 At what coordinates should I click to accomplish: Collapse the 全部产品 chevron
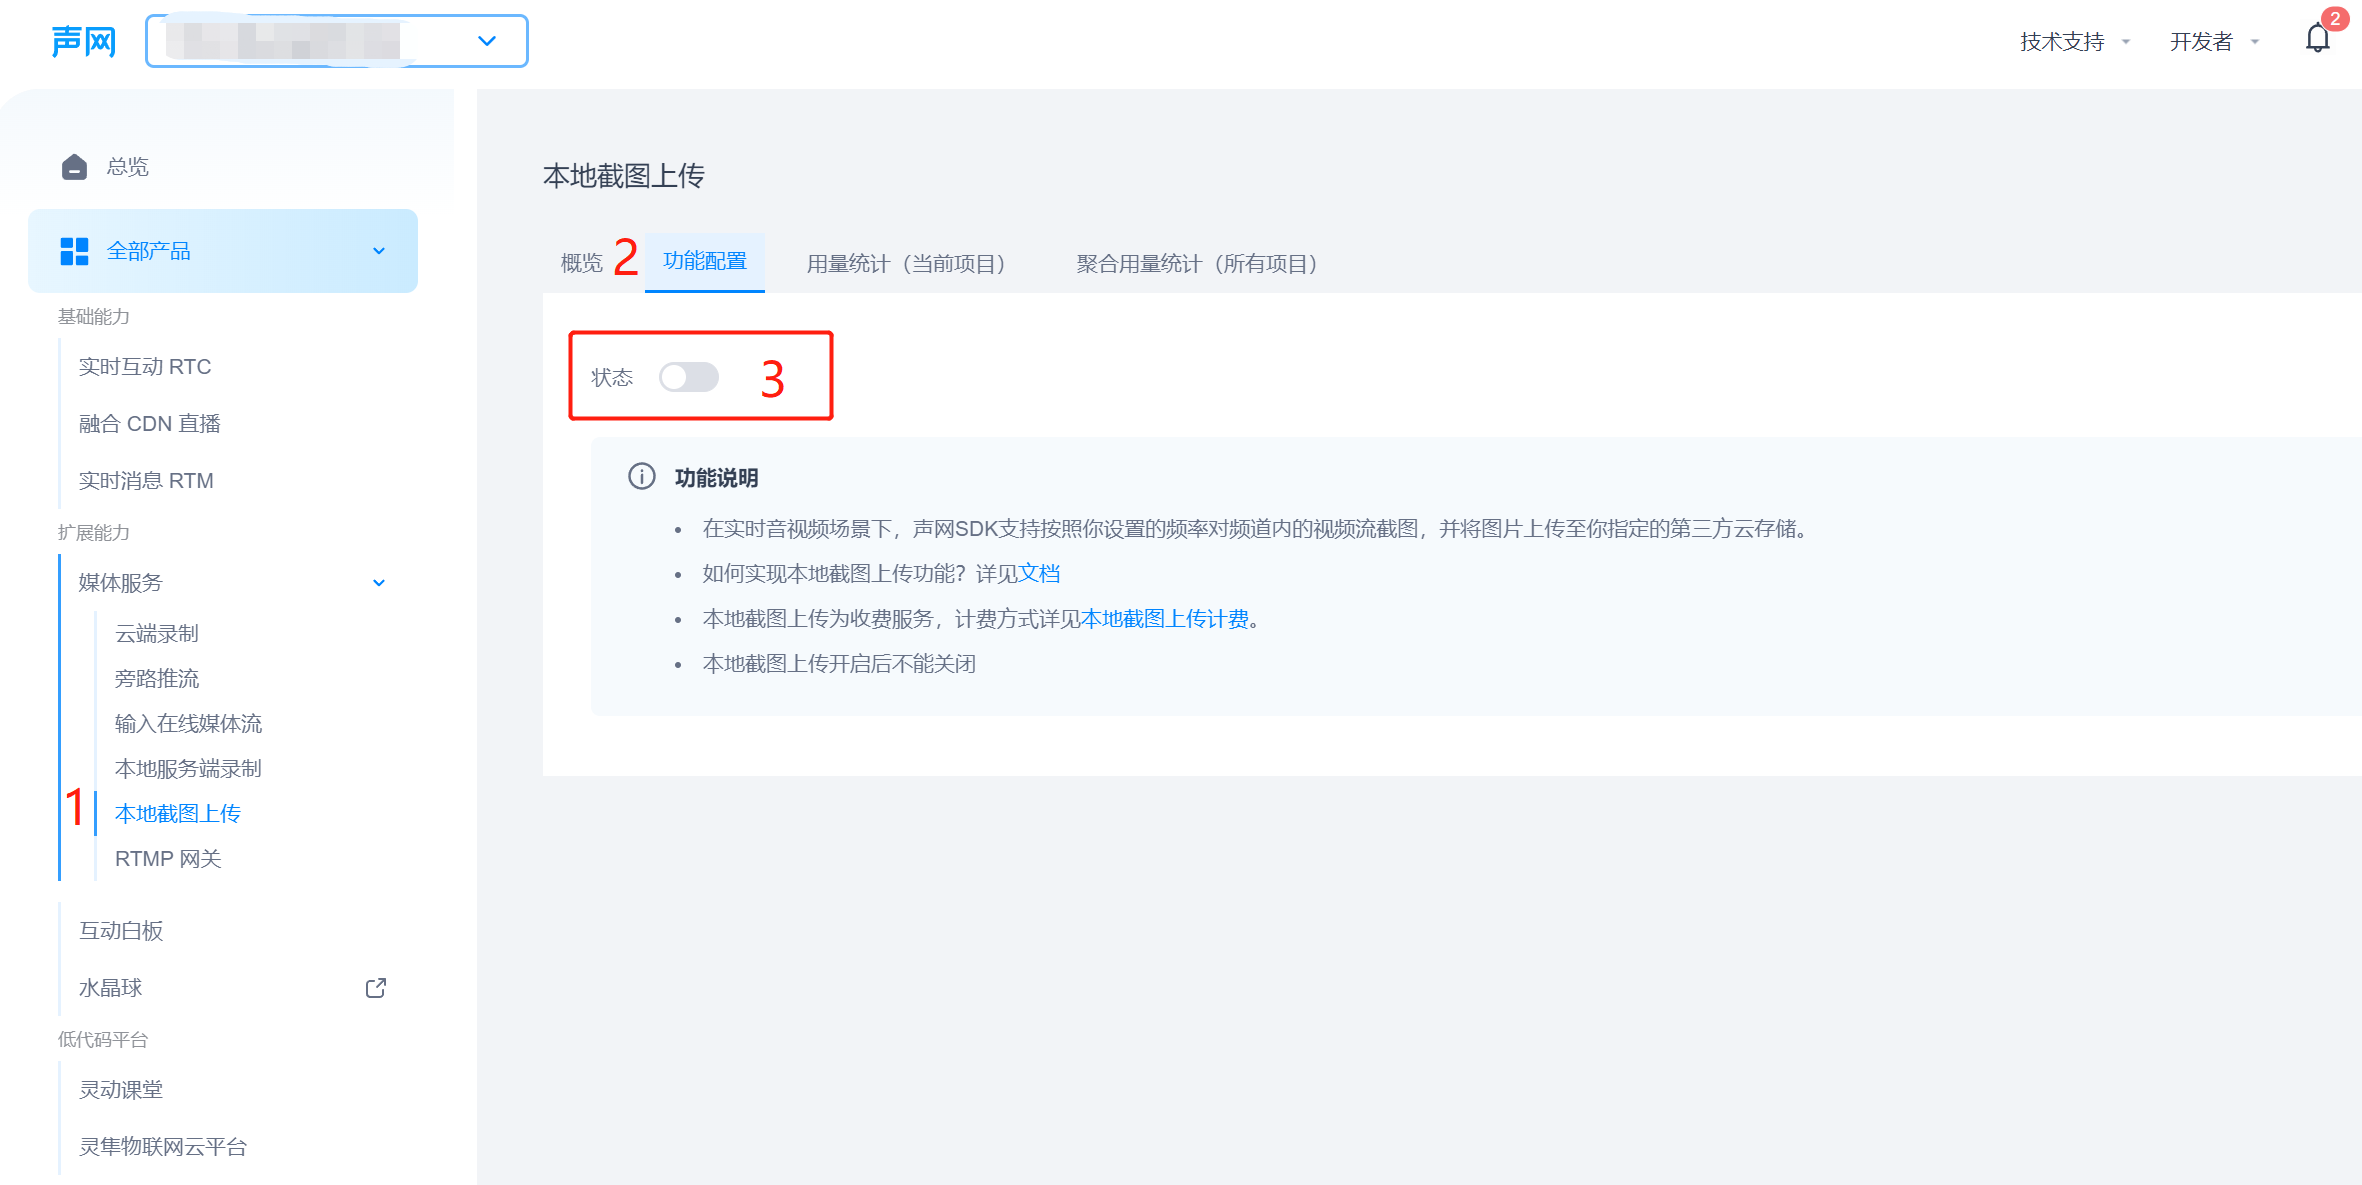(379, 251)
